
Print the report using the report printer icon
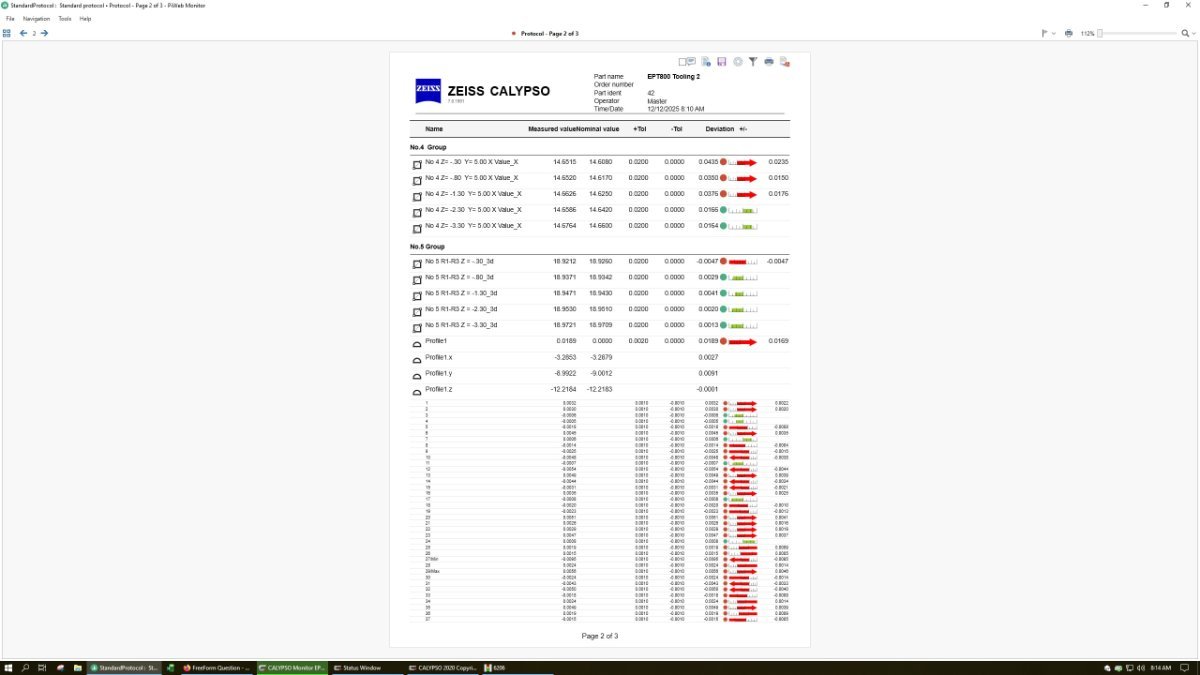(x=769, y=62)
